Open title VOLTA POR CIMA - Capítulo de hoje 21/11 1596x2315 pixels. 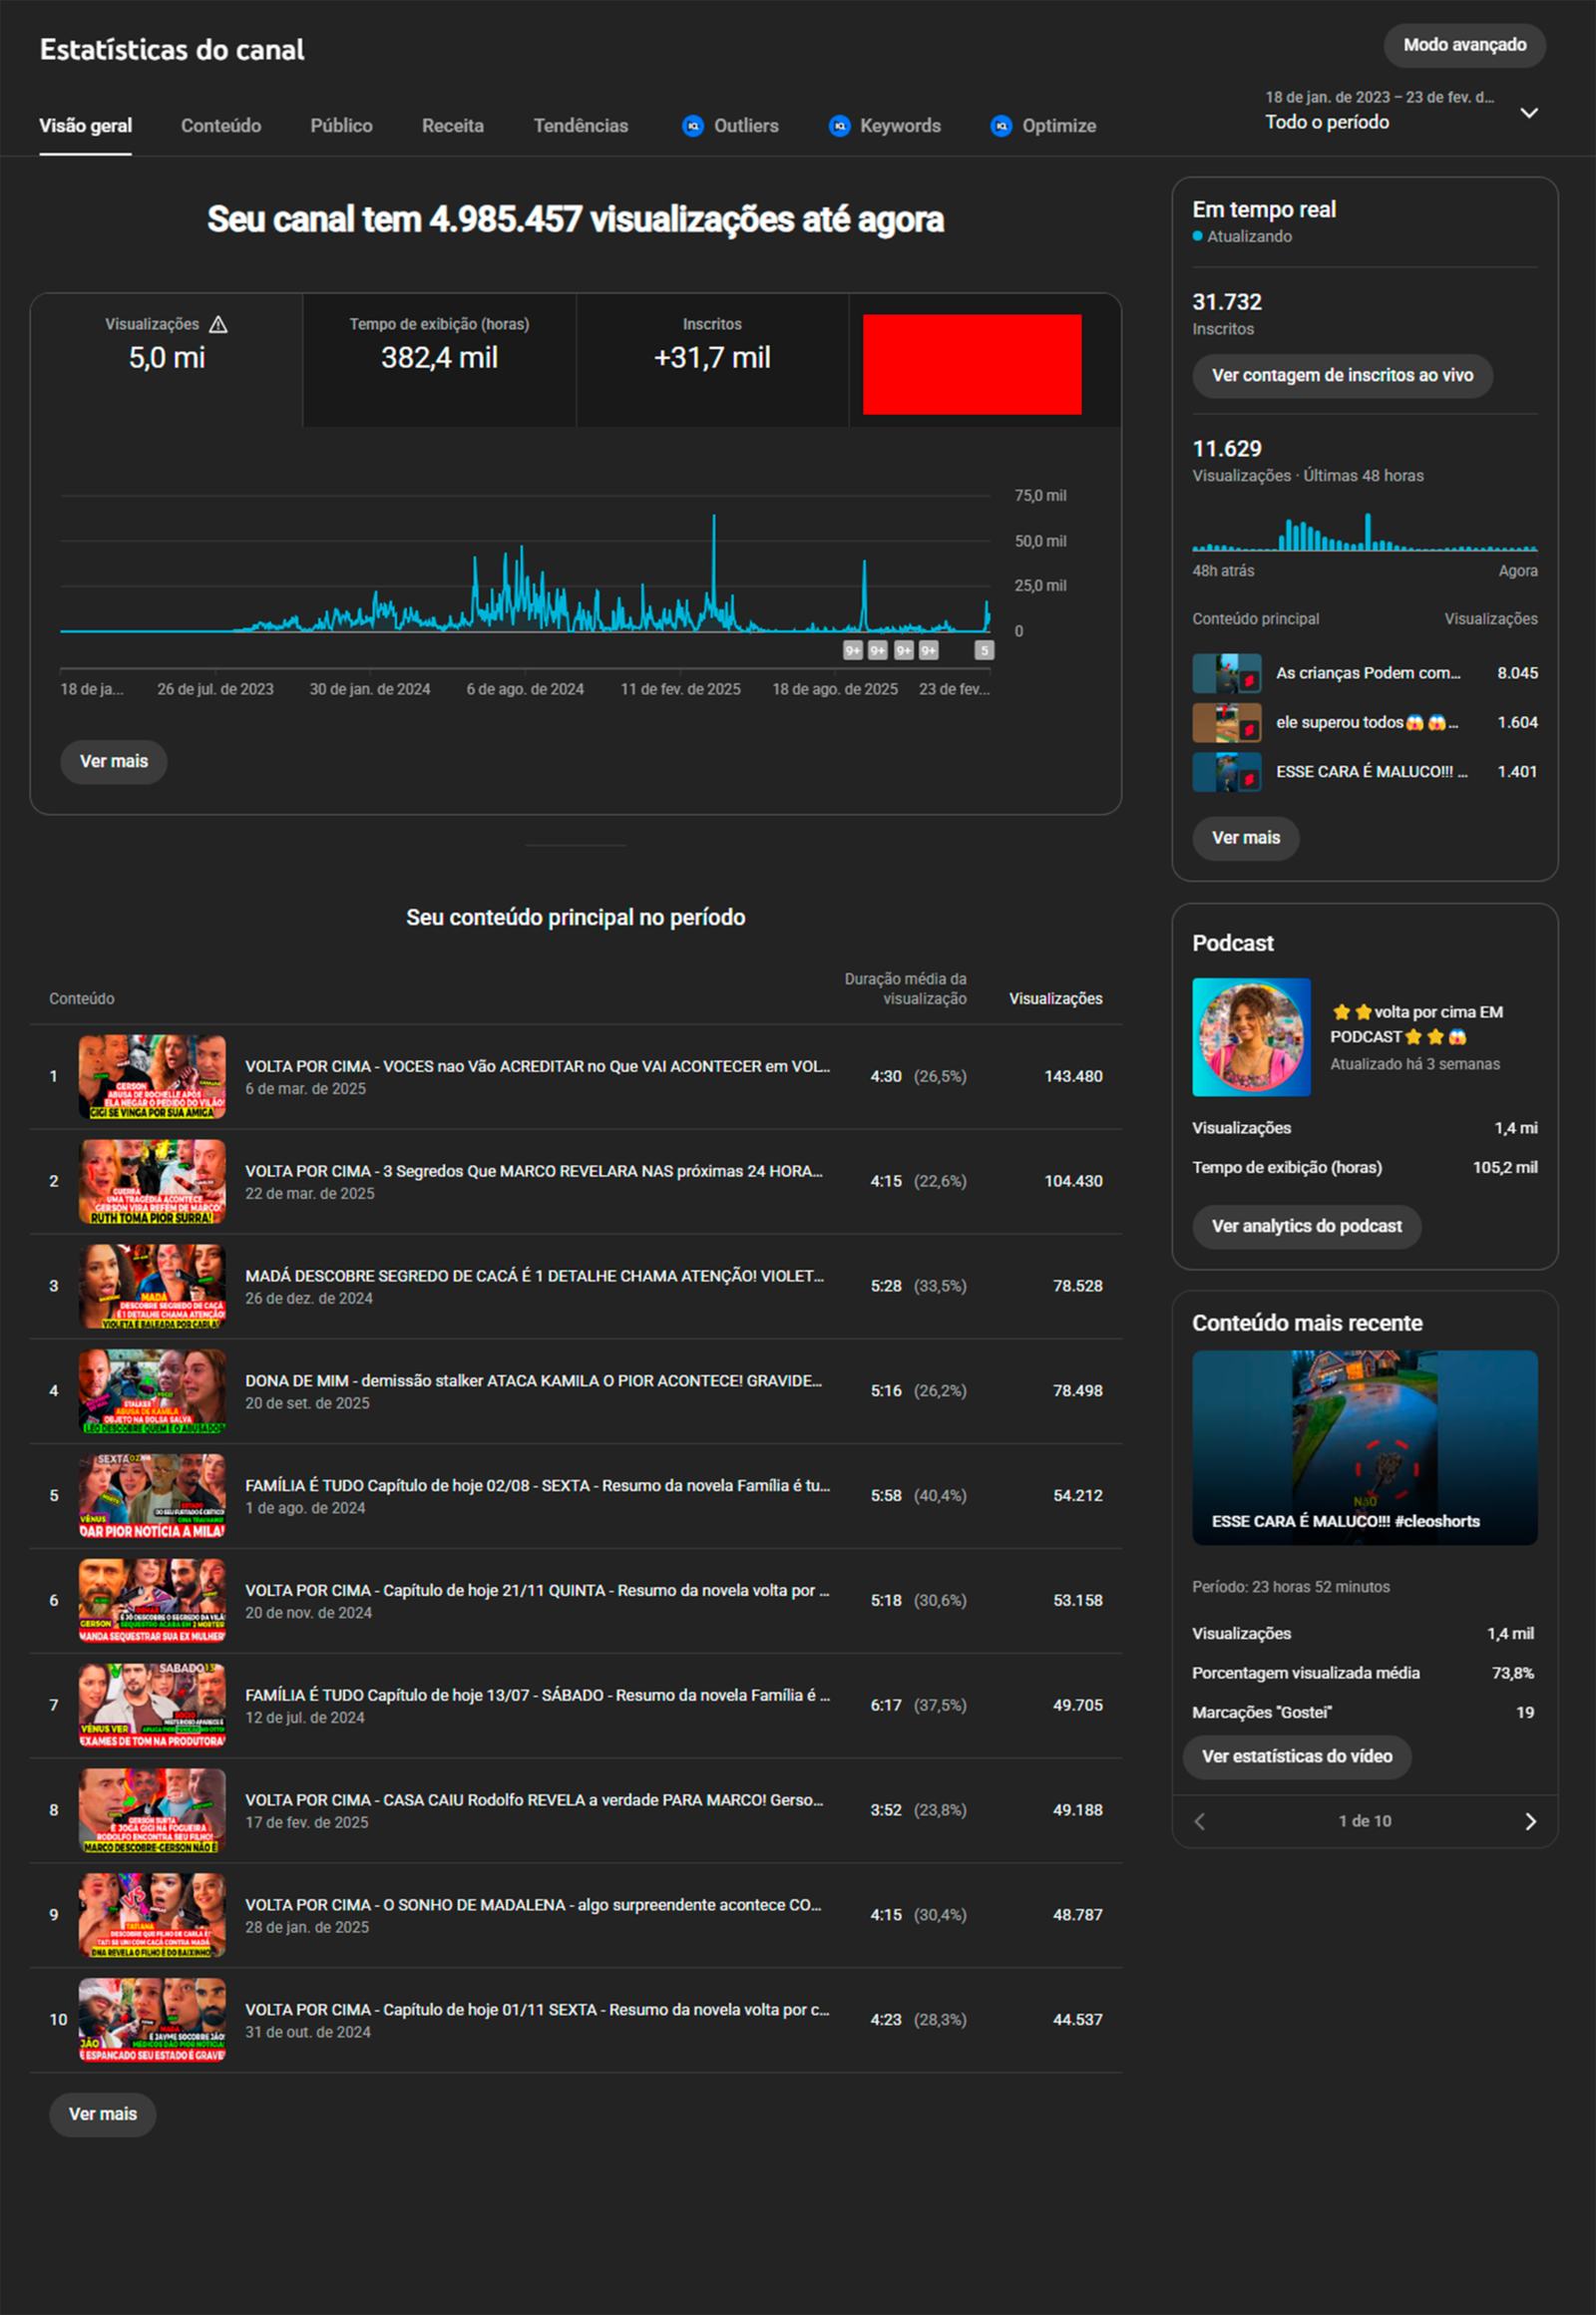538,1591
